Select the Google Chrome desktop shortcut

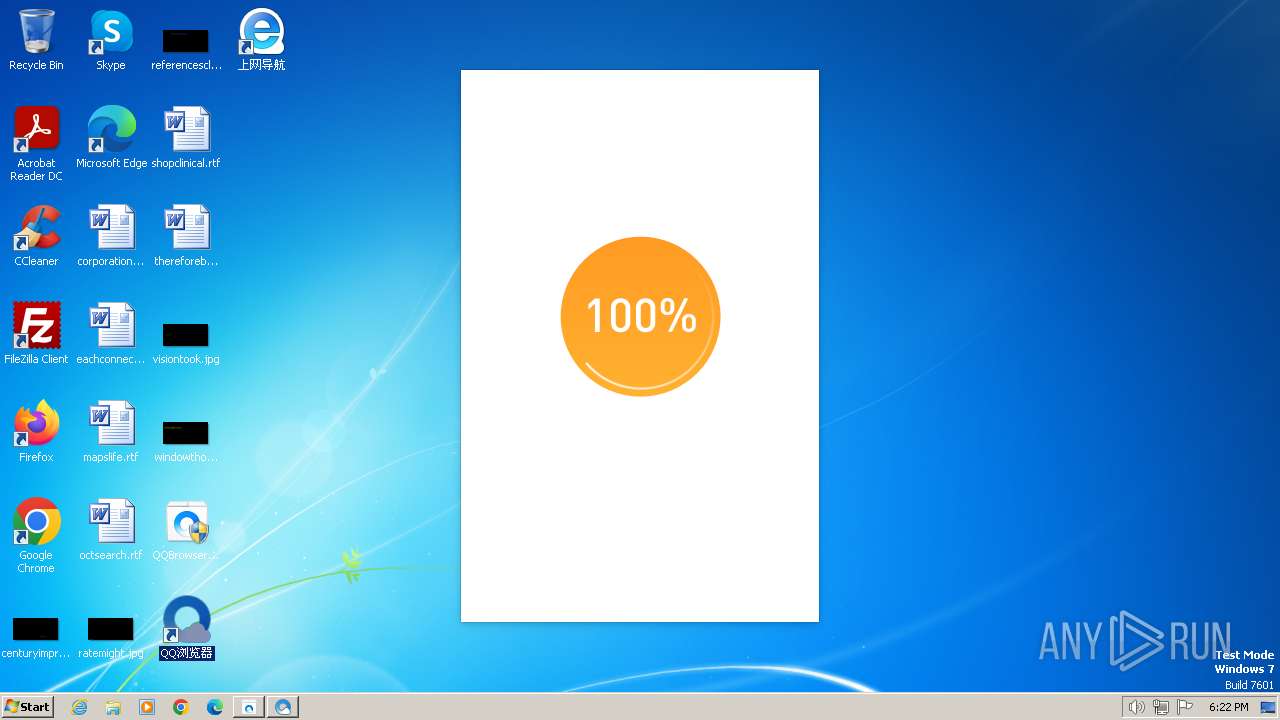tap(36, 537)
